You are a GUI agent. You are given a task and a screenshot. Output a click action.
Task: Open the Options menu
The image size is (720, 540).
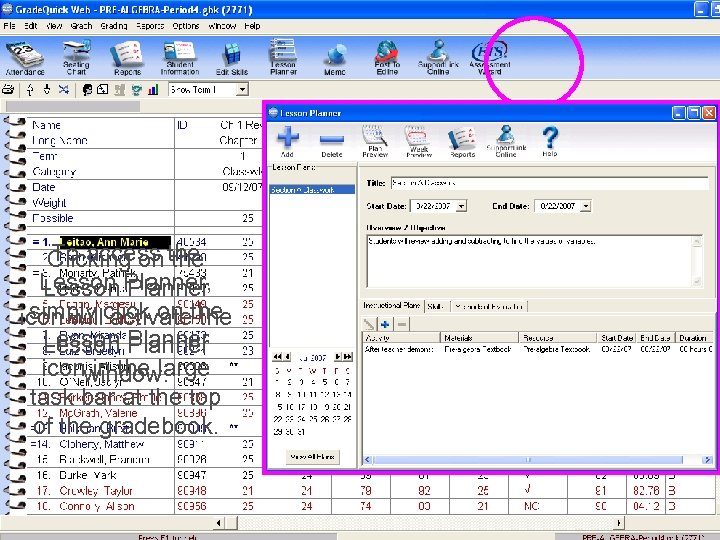pos(186,26)
